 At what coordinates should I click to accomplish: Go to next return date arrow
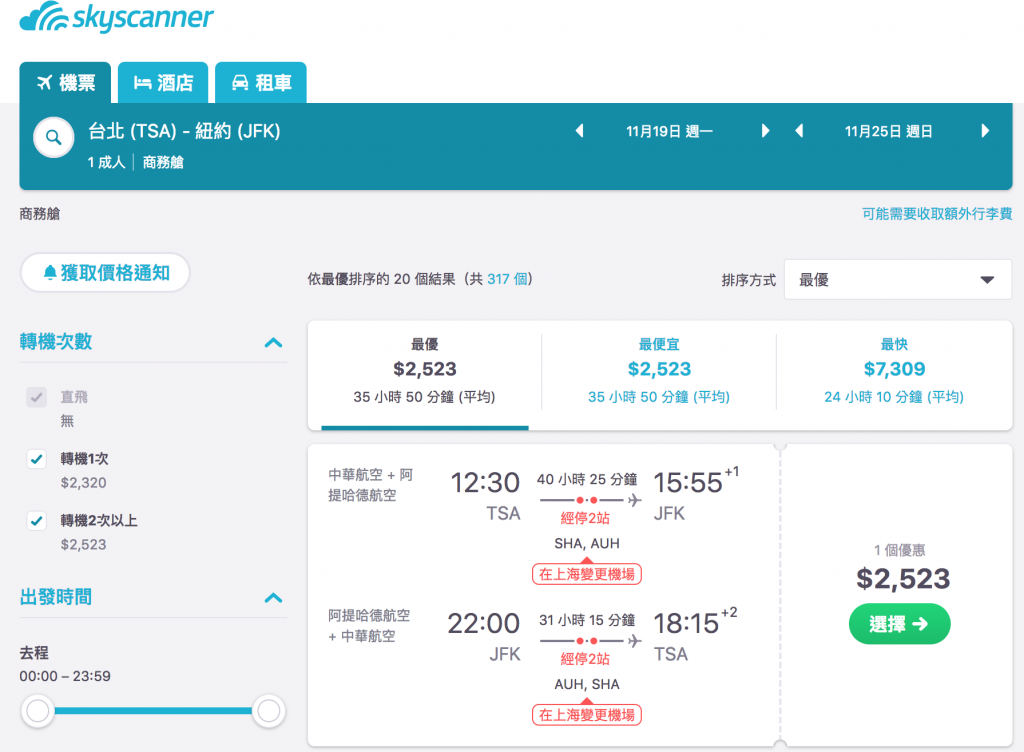pos(985,131)
